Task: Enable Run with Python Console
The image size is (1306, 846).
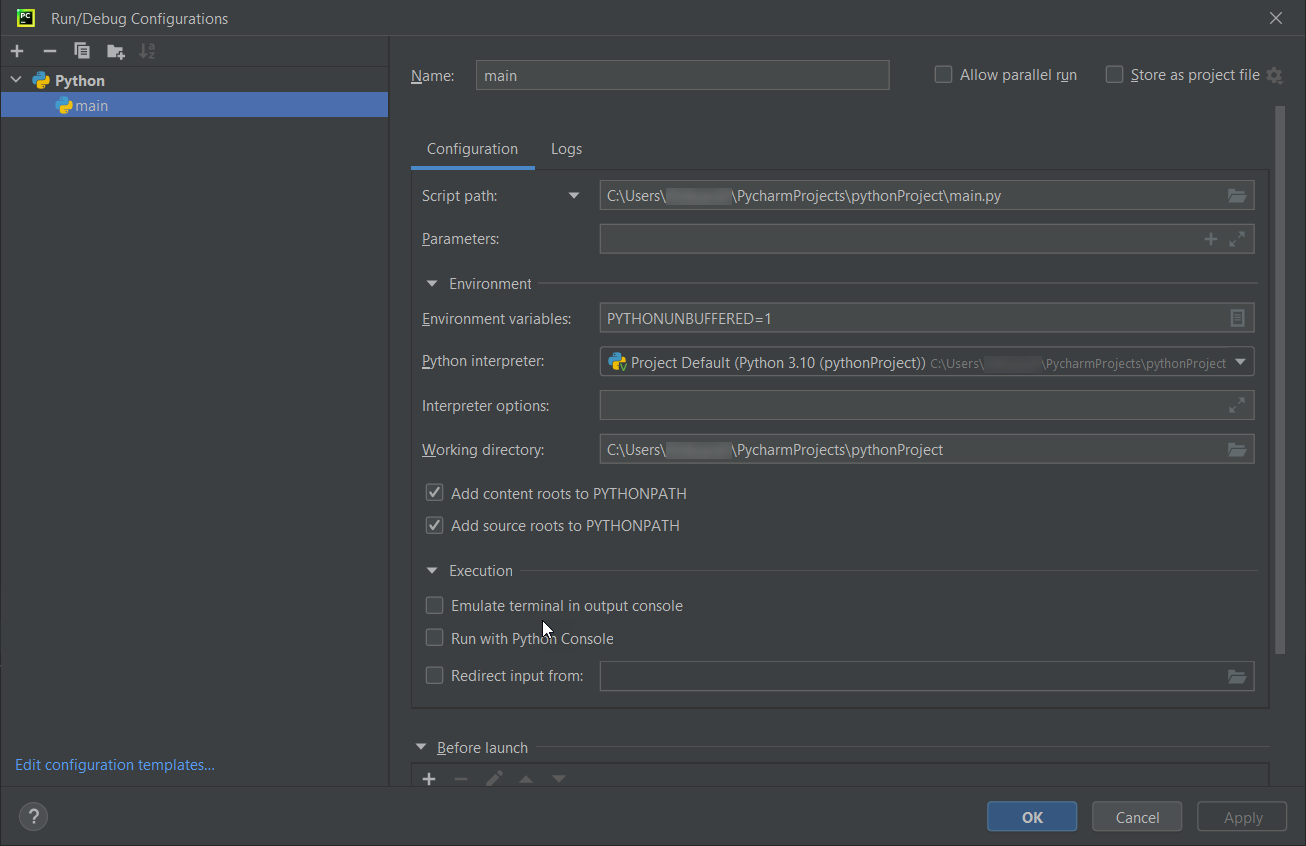Action: coord(434,638)
